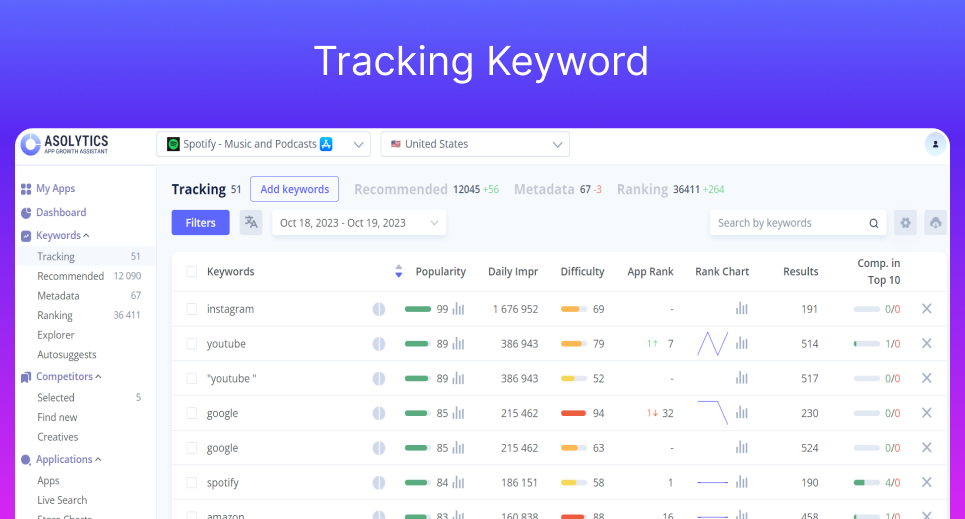Open popularity chart for instagram row
The height and width of the screenshot is (519, 965).
pos(458,308)
